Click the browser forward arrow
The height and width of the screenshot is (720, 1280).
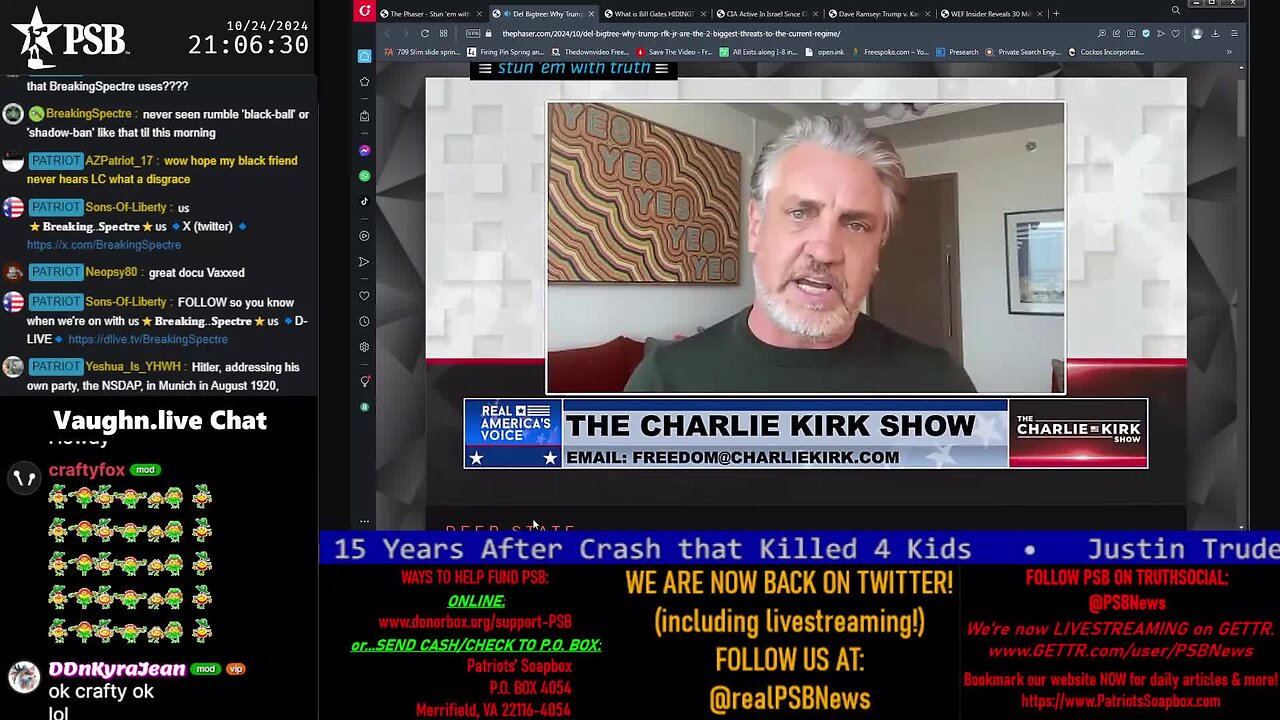[406, 33]
